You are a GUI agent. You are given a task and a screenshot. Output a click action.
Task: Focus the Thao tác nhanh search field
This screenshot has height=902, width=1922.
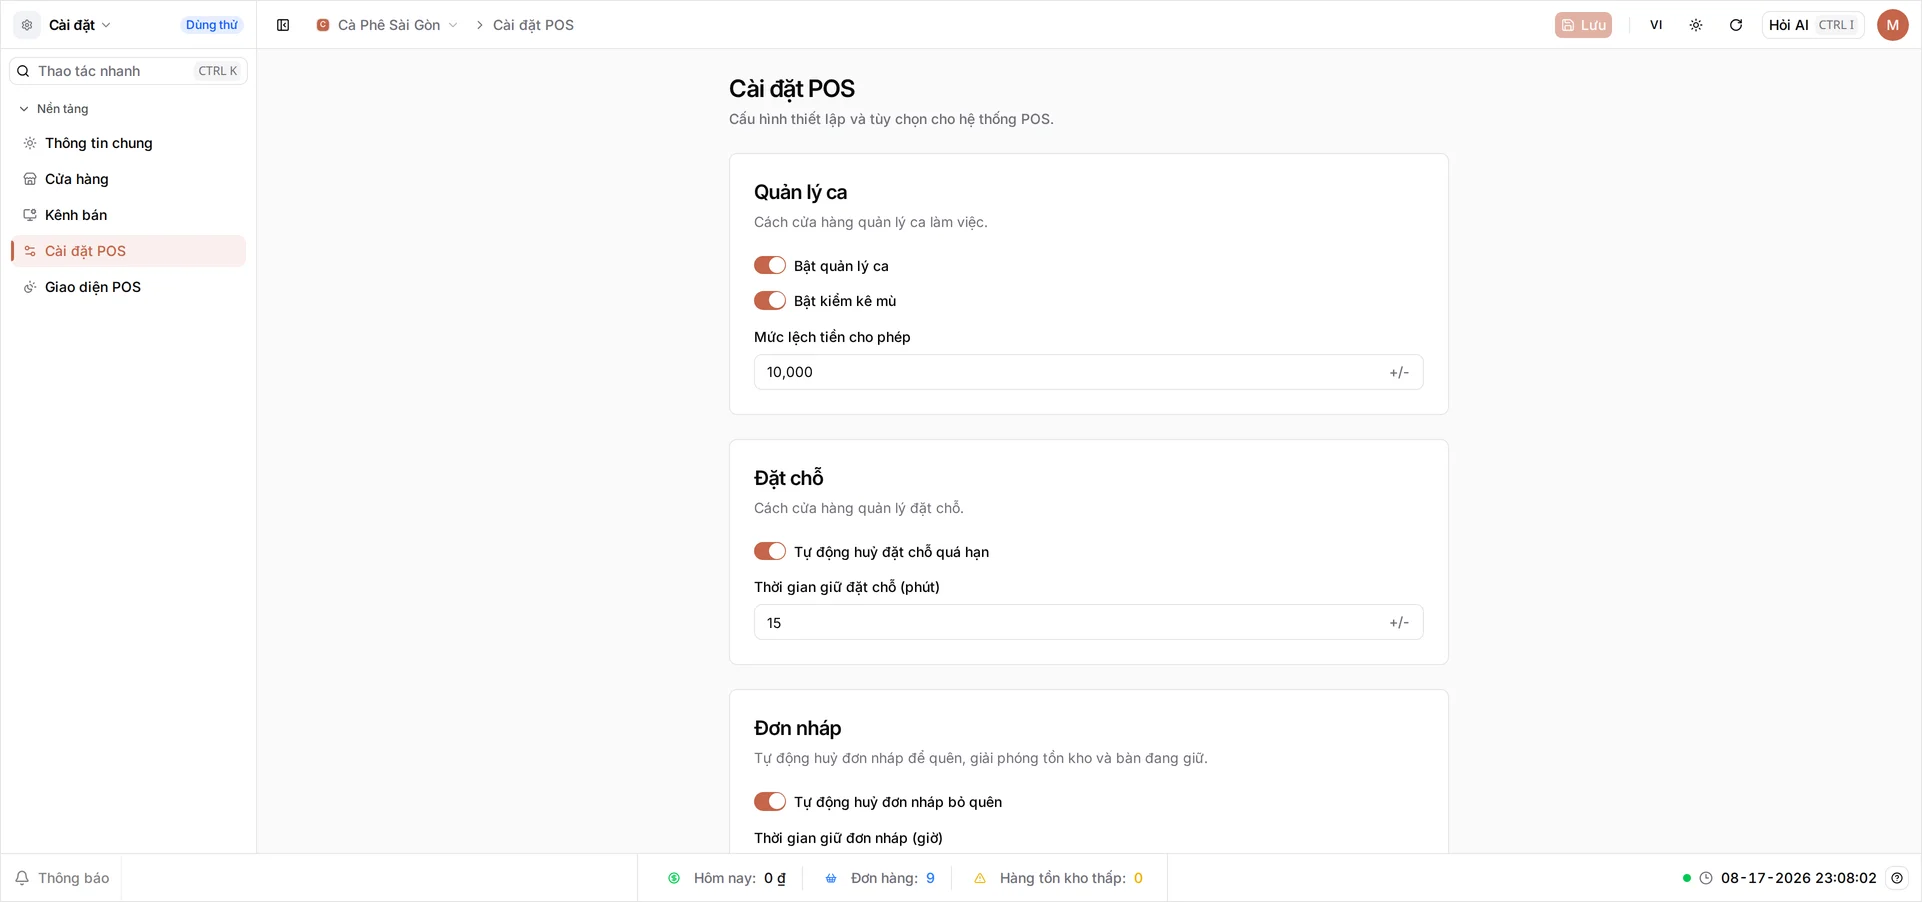pos(129,71)
